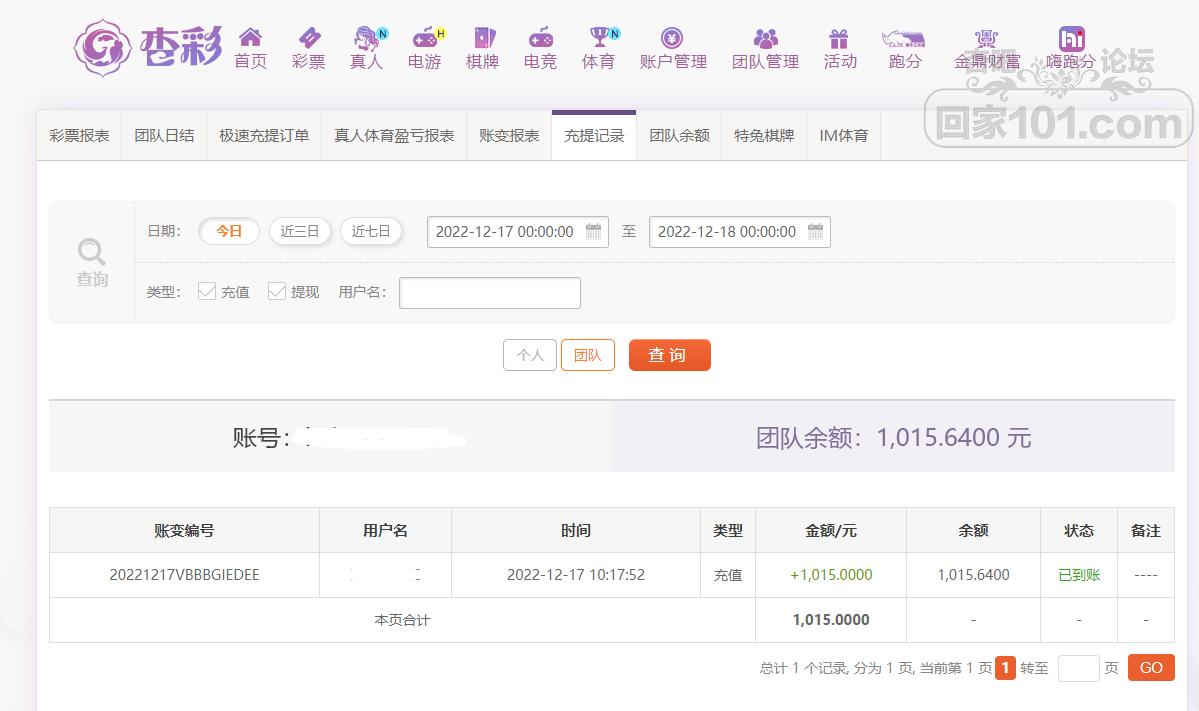Image resolution: width=1199 pixels, height=711 pixels.
Task: Click the 彩票 lottery icon
Action: 308,39
